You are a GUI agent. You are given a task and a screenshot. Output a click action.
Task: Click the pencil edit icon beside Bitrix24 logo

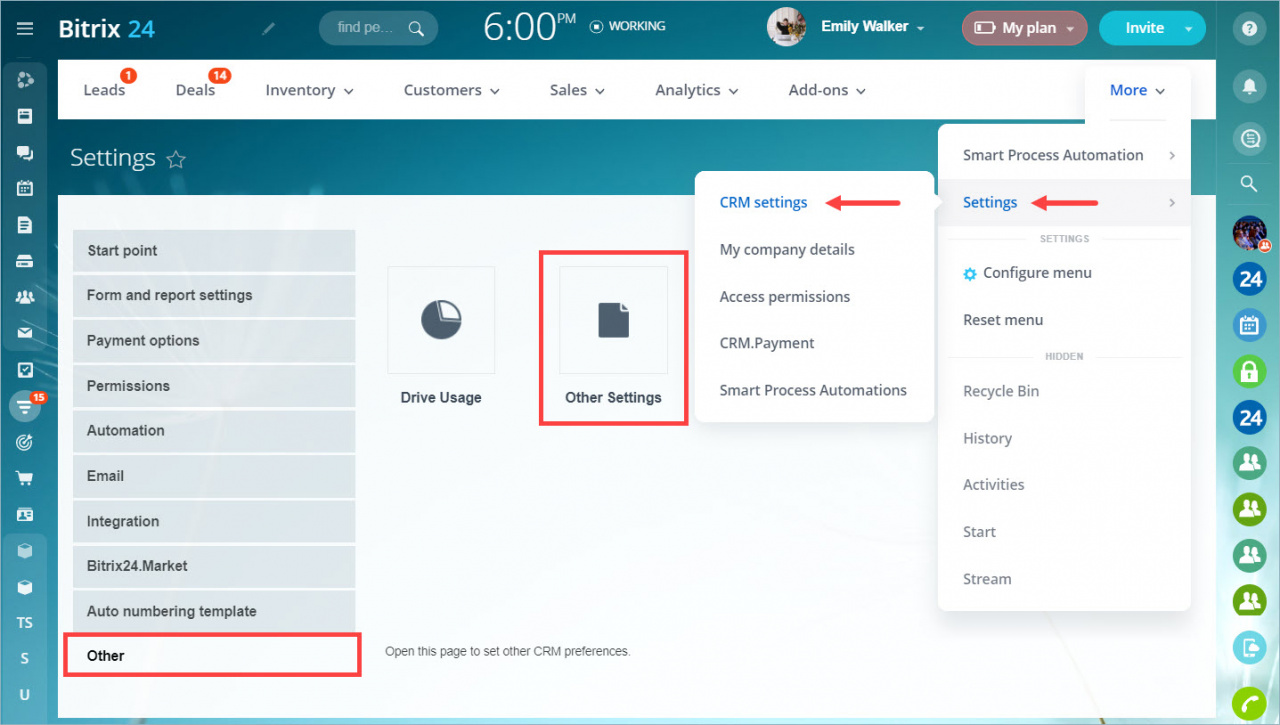tap(268, 29)
